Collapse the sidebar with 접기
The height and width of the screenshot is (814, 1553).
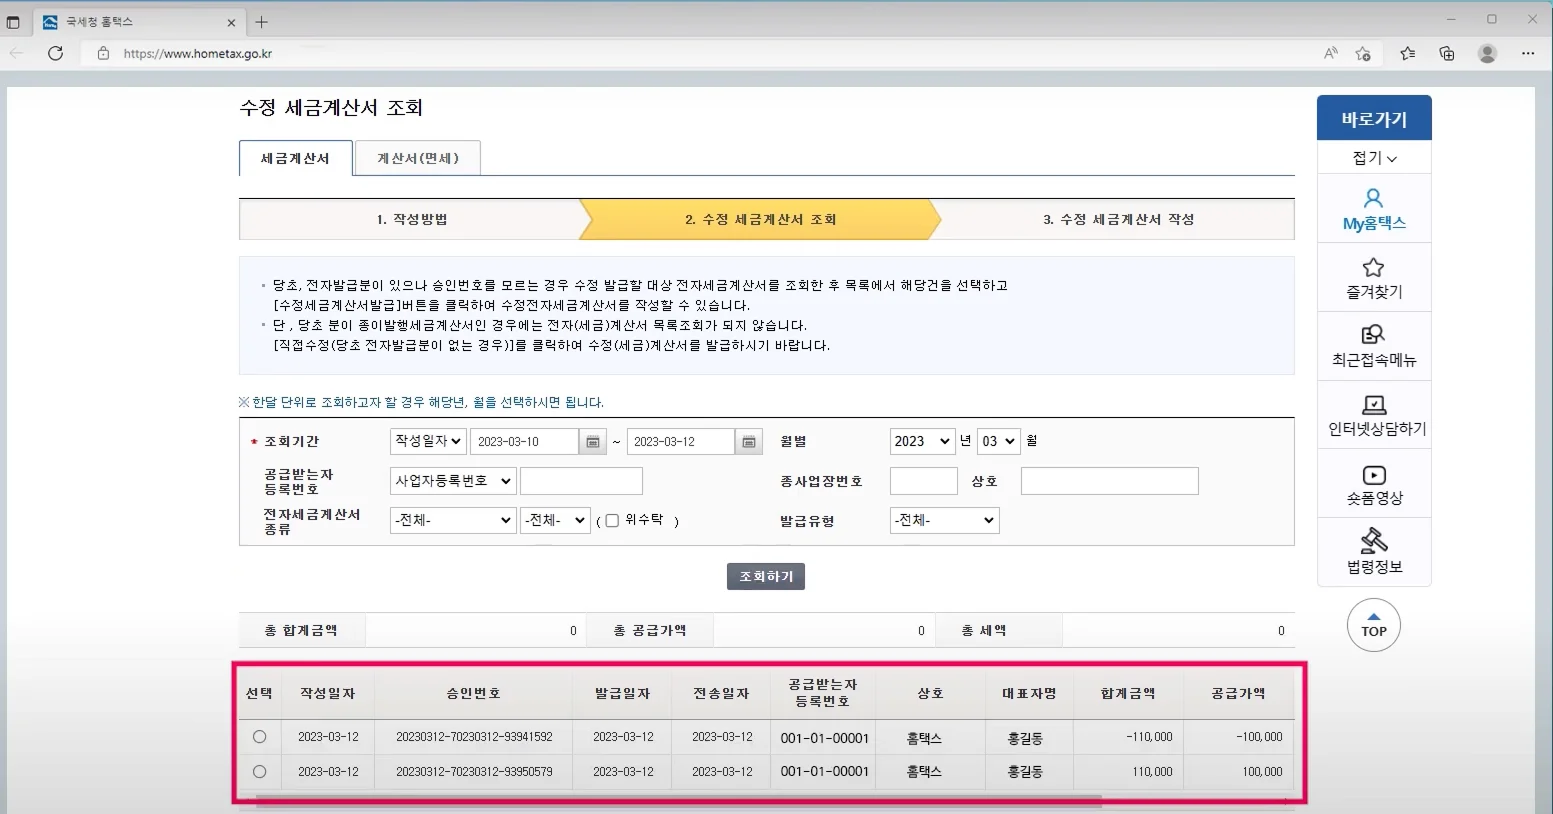tap(1372, 156)
